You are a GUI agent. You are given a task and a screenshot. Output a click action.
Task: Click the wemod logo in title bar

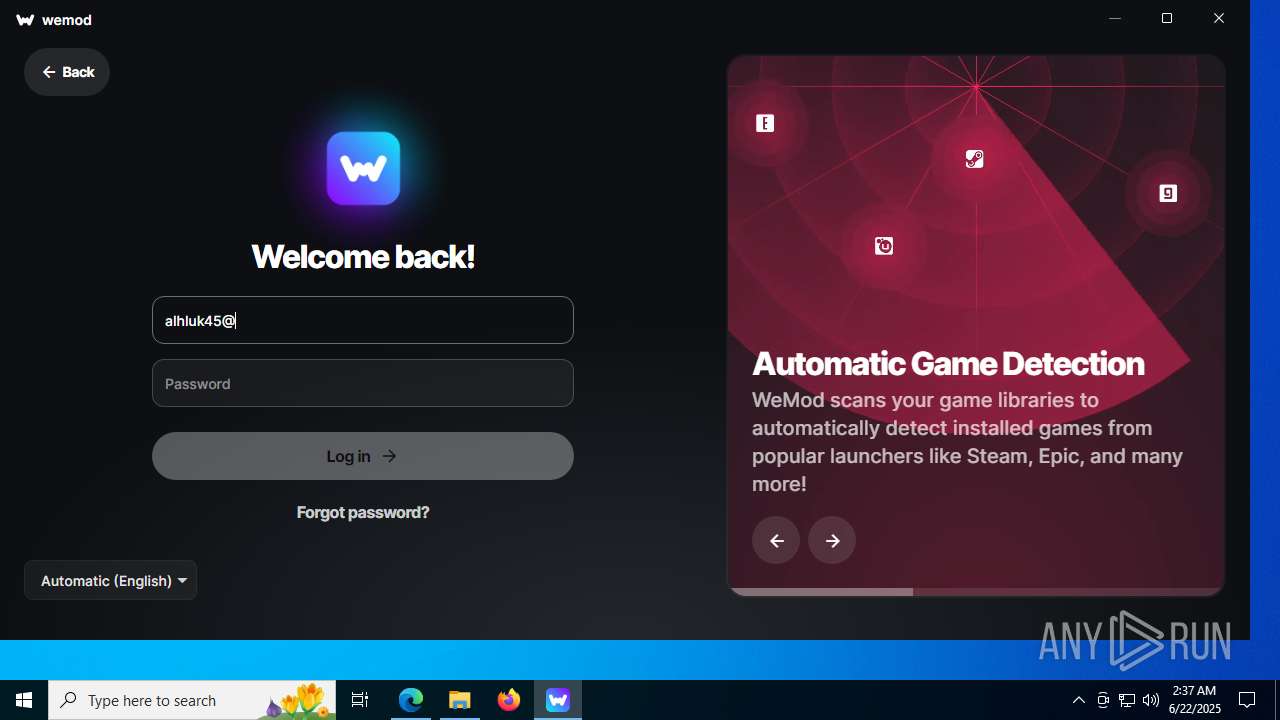(54, 20)
